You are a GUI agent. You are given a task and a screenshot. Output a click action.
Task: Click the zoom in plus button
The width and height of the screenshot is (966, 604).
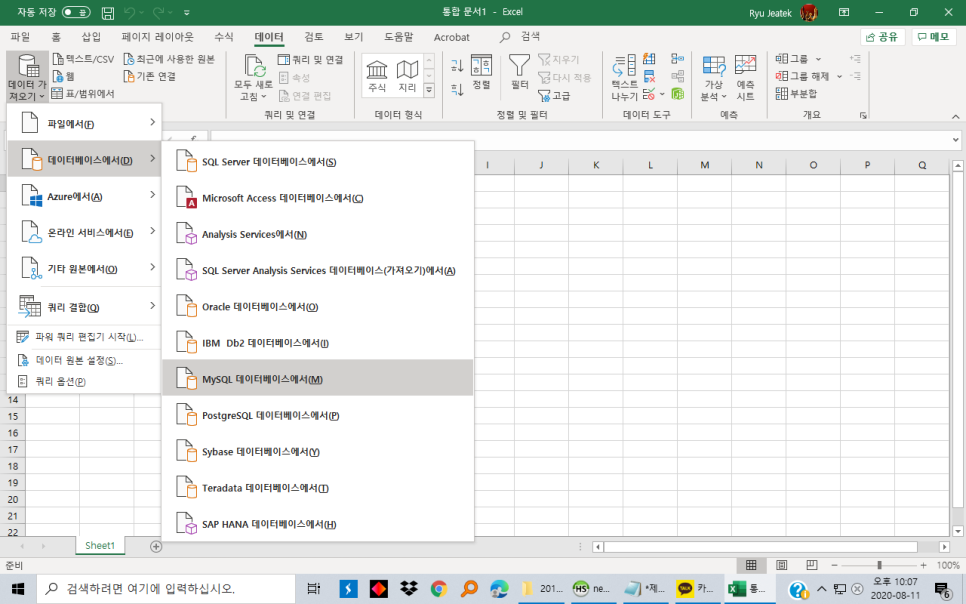coord(923,565)
